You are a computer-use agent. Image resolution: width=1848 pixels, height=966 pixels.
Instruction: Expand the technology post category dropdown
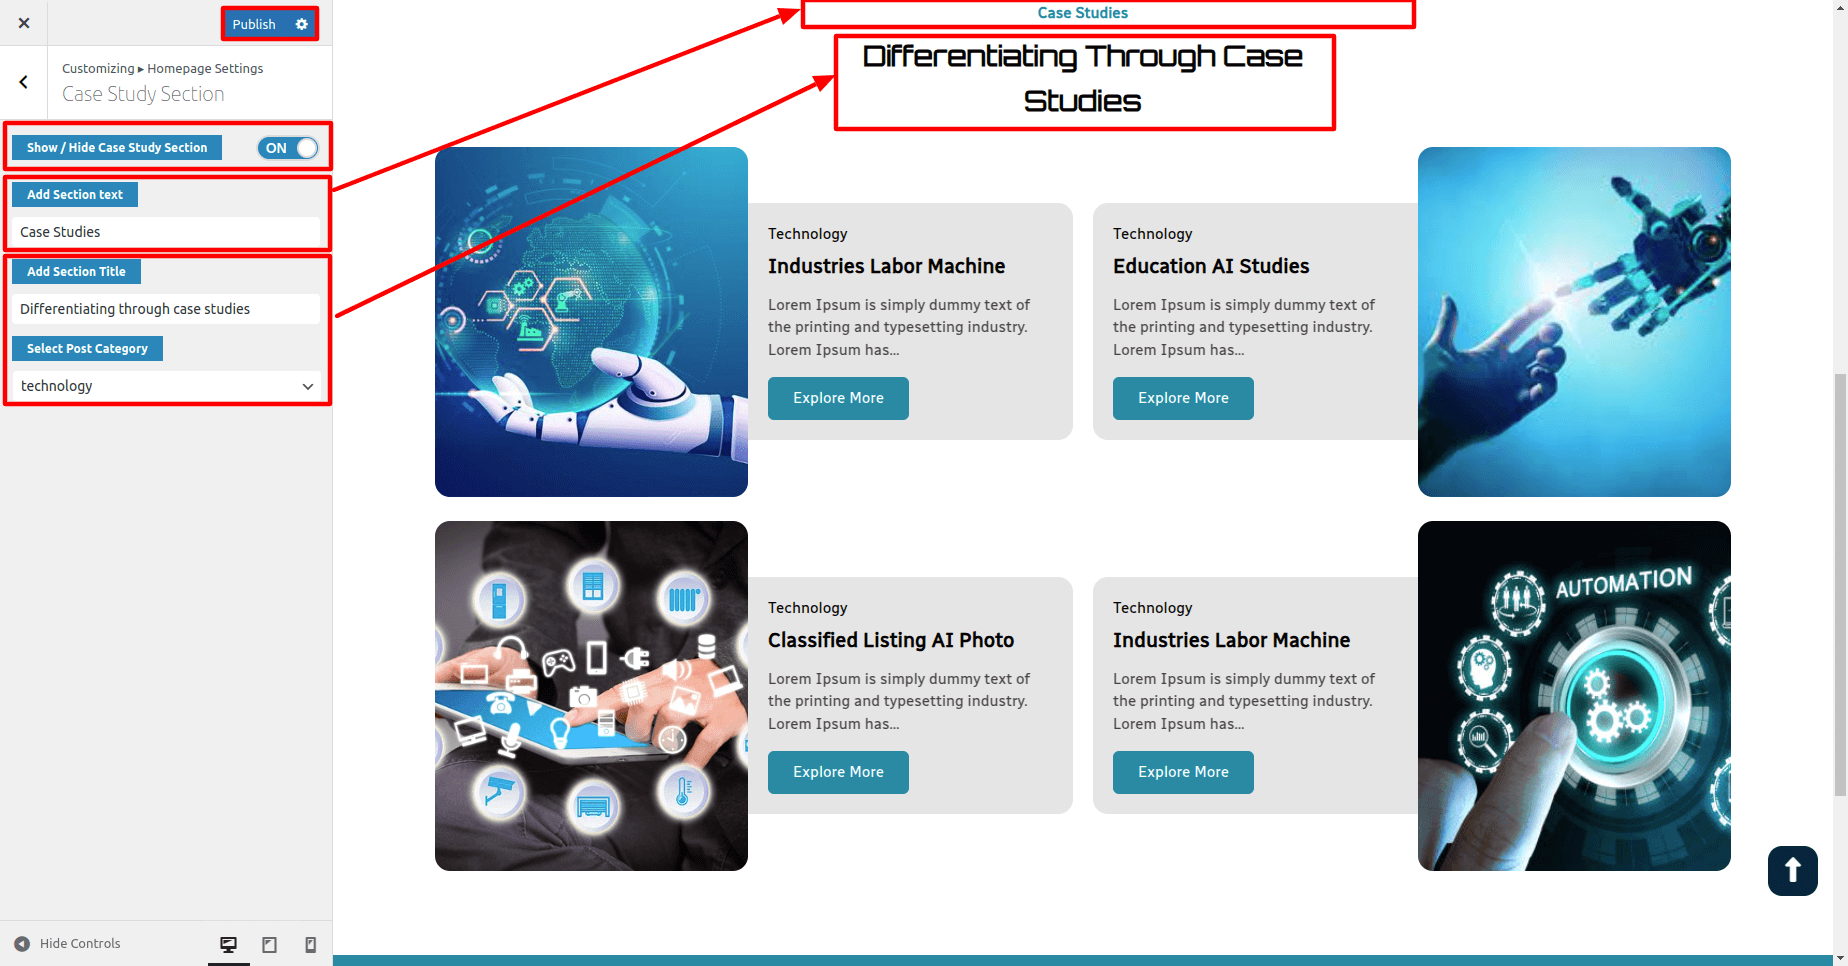point(167,386)
